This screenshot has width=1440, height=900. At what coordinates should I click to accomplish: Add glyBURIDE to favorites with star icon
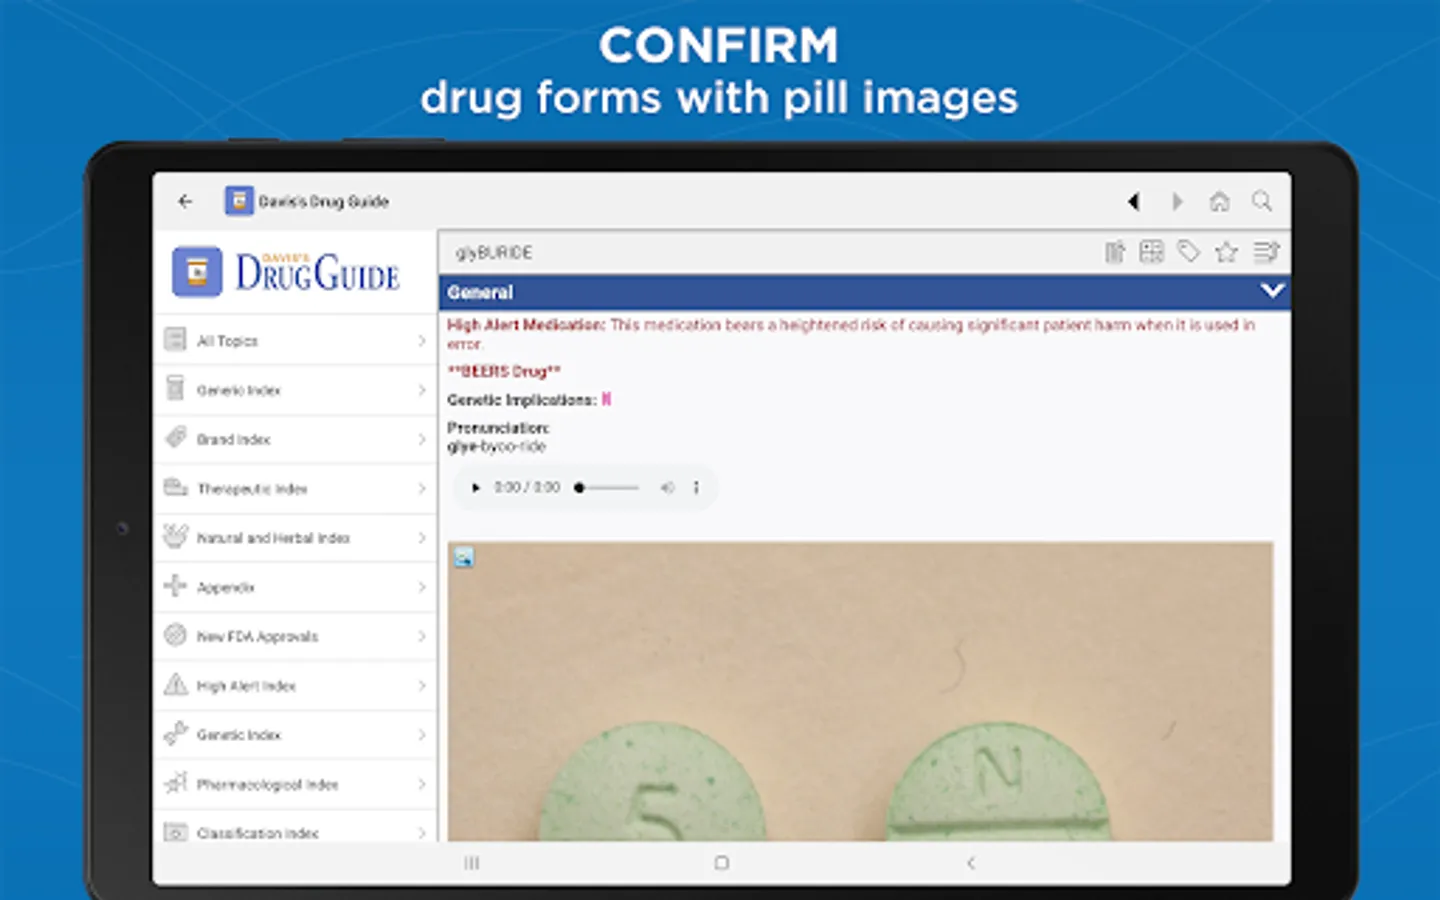click(x=1227, y=252)
